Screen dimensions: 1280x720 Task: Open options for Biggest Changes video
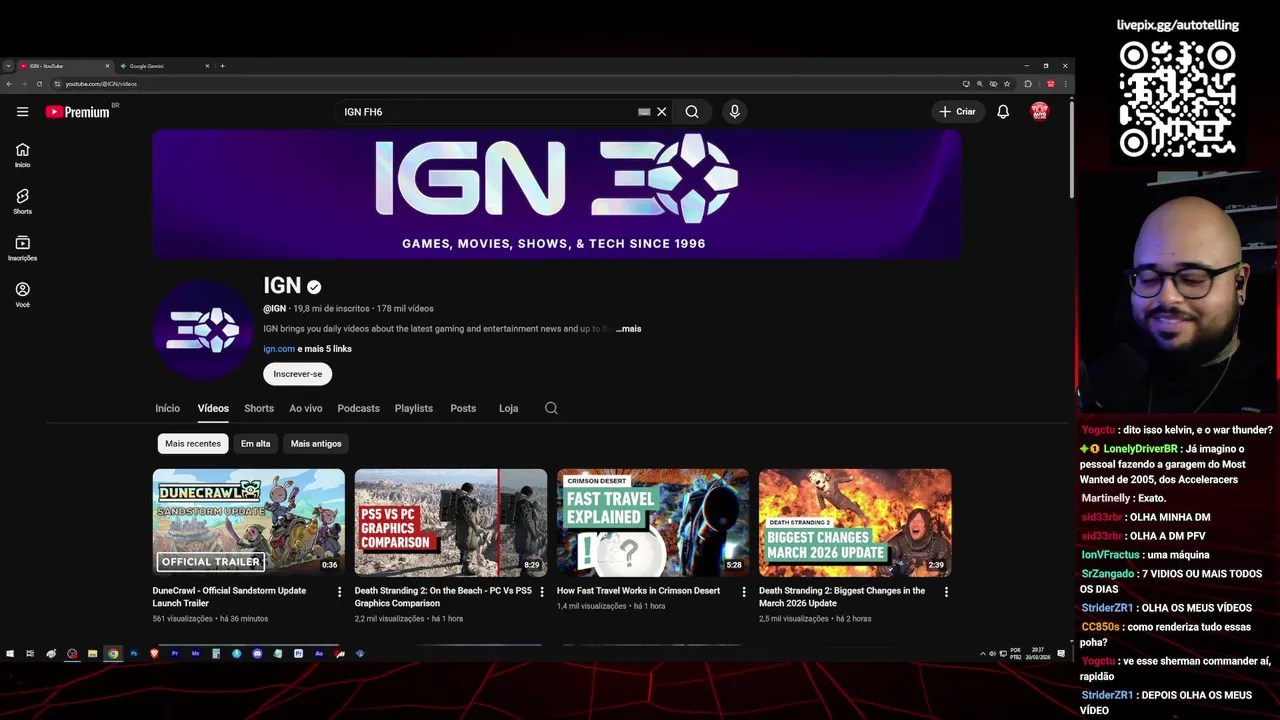(x=946, y=592)
